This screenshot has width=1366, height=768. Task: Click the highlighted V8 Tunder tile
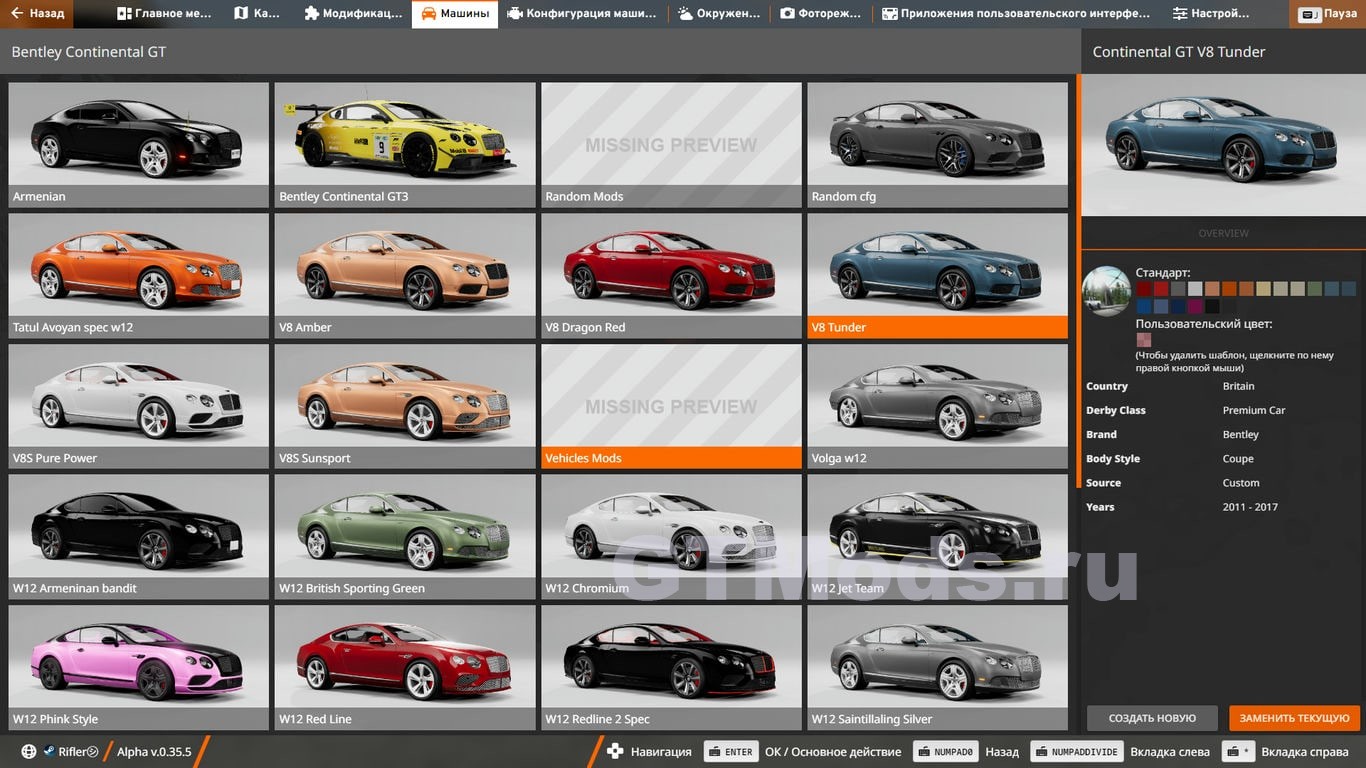[x=937, y=275]
